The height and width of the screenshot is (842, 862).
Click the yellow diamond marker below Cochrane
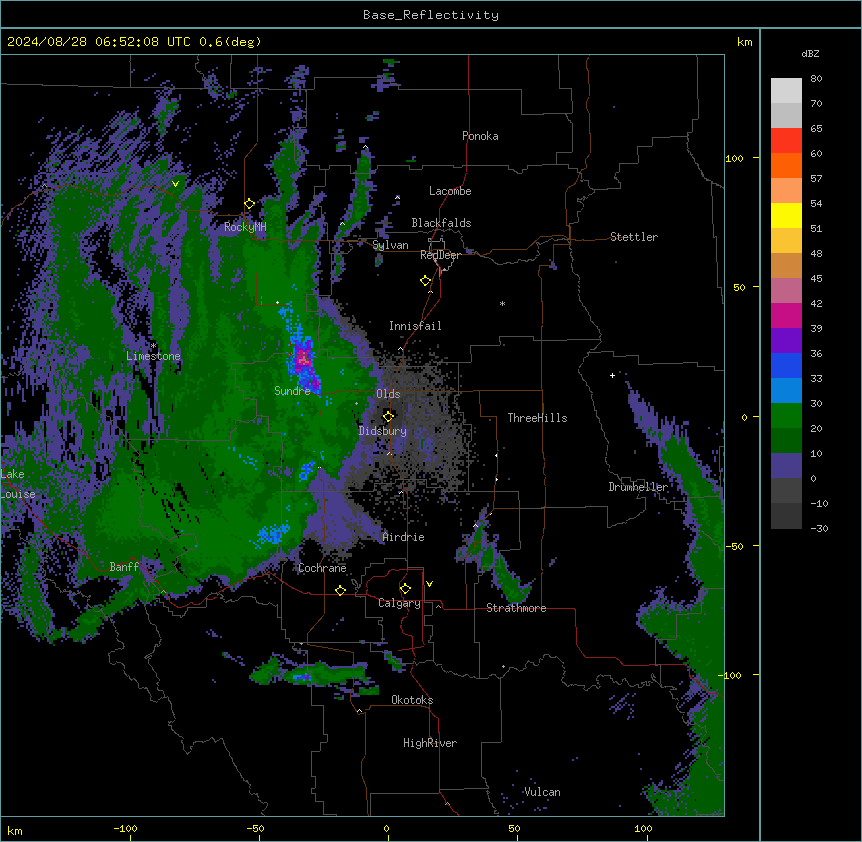click(x=340, y=590)
